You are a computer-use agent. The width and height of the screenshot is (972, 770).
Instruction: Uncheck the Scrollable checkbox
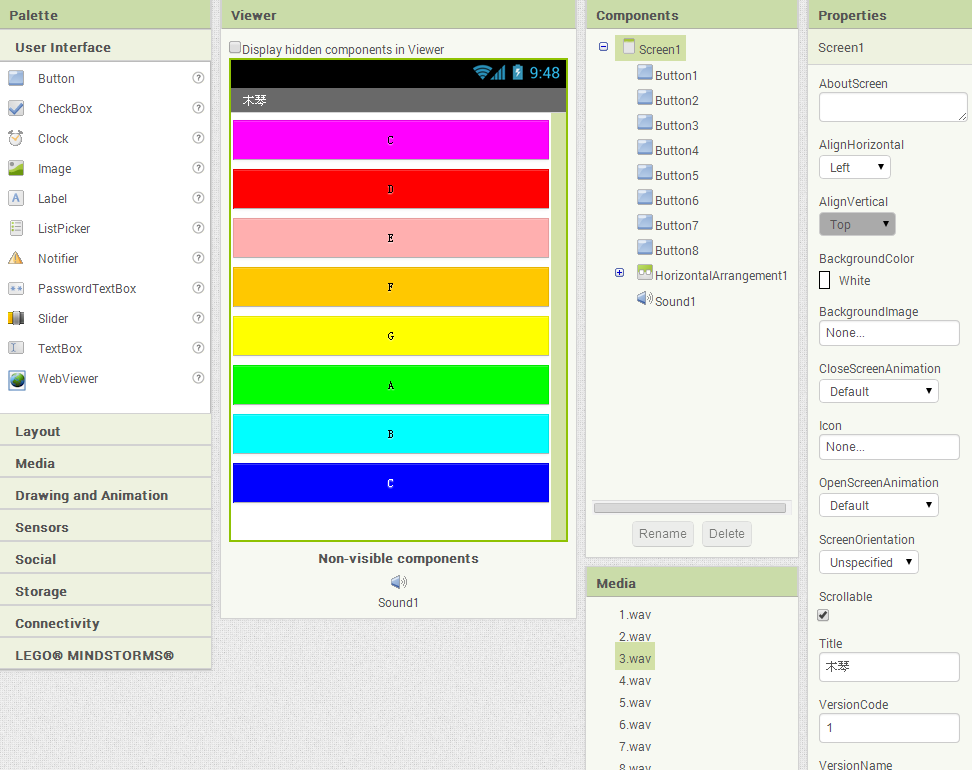point(824,615)
